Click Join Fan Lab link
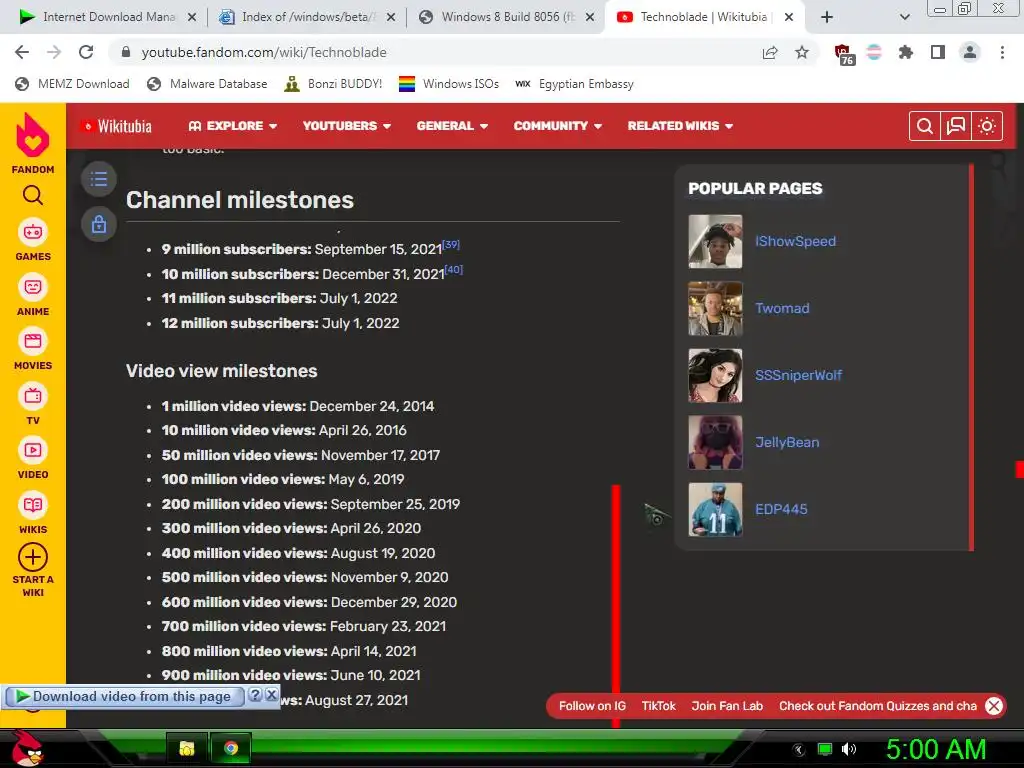Viewport: 1024px width, 768px height. (x=727, y=706)
